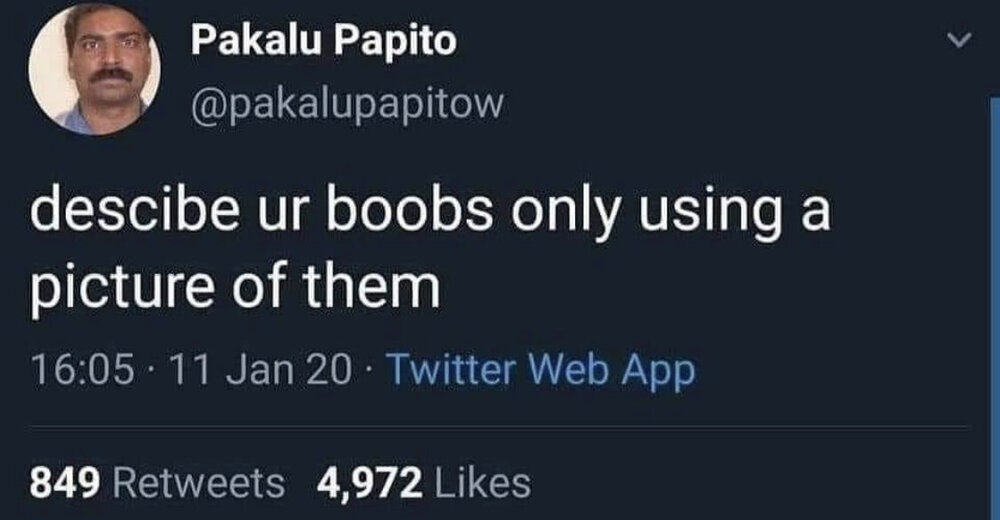
Task: Click the word "Likes"
Action: pyautogui.click(x=482, y=483)
